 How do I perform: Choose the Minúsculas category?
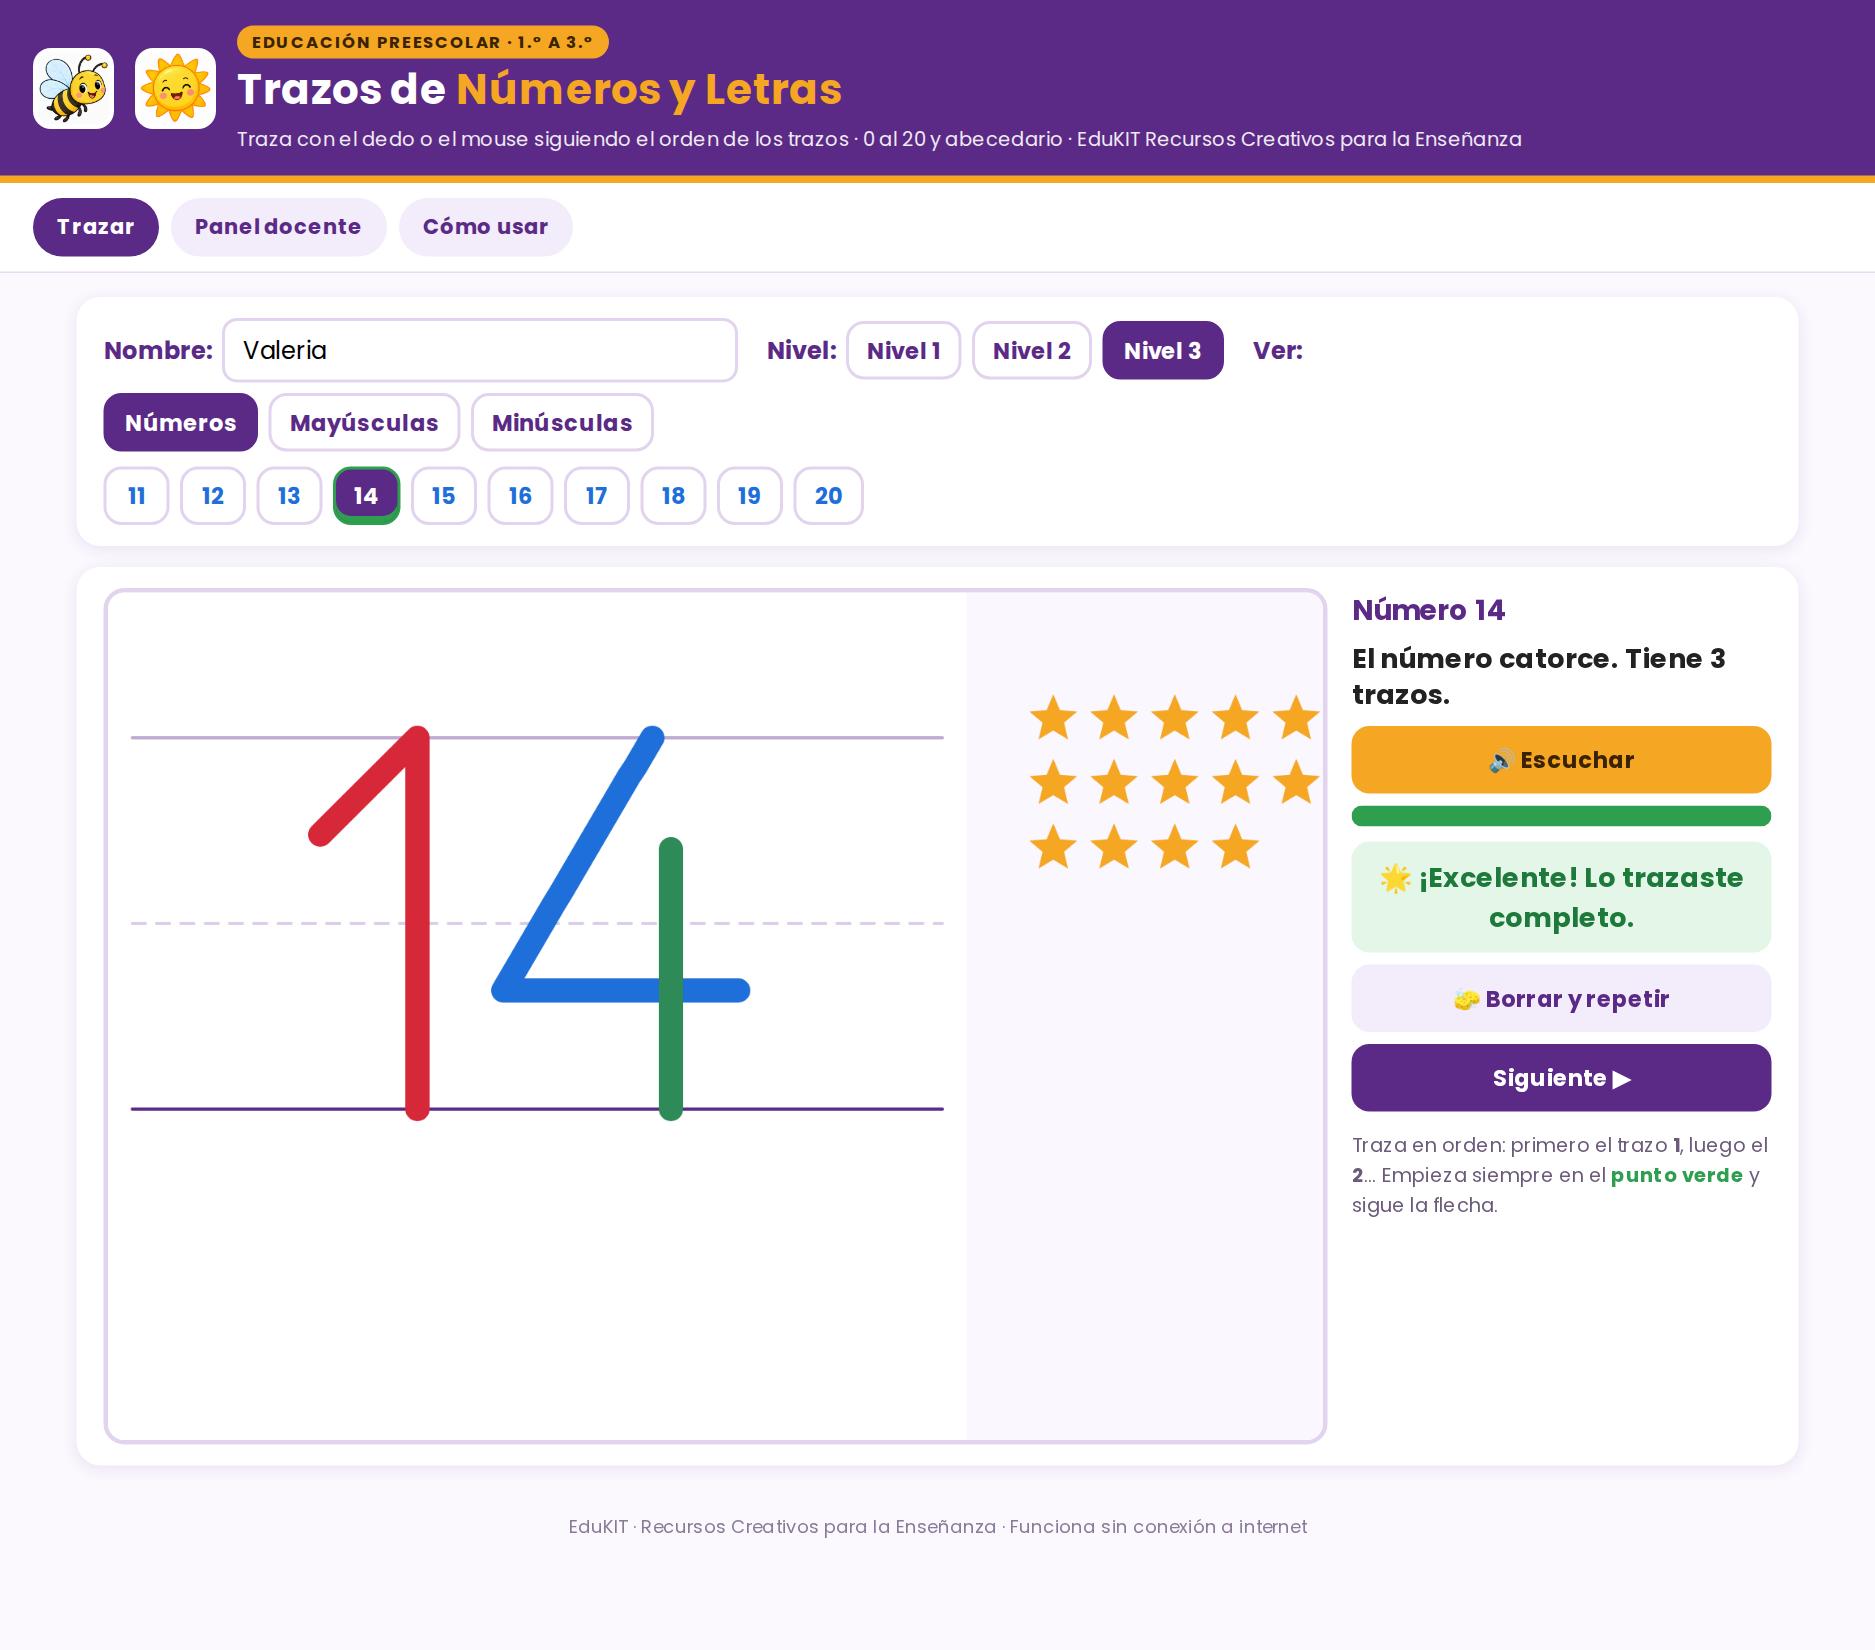point(562,422)
